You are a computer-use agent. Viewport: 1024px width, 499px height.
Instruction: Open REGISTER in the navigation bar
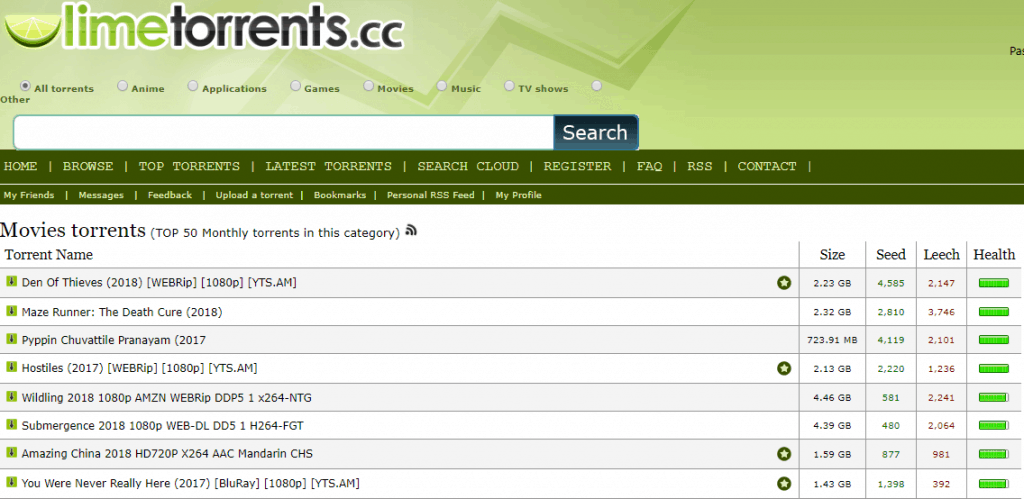click(x=577, y=166)
